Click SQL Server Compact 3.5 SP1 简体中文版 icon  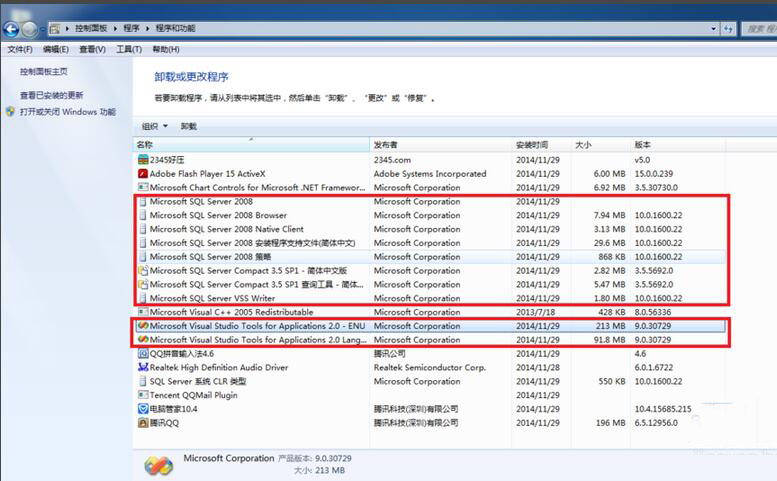click(x=143, y=270)
